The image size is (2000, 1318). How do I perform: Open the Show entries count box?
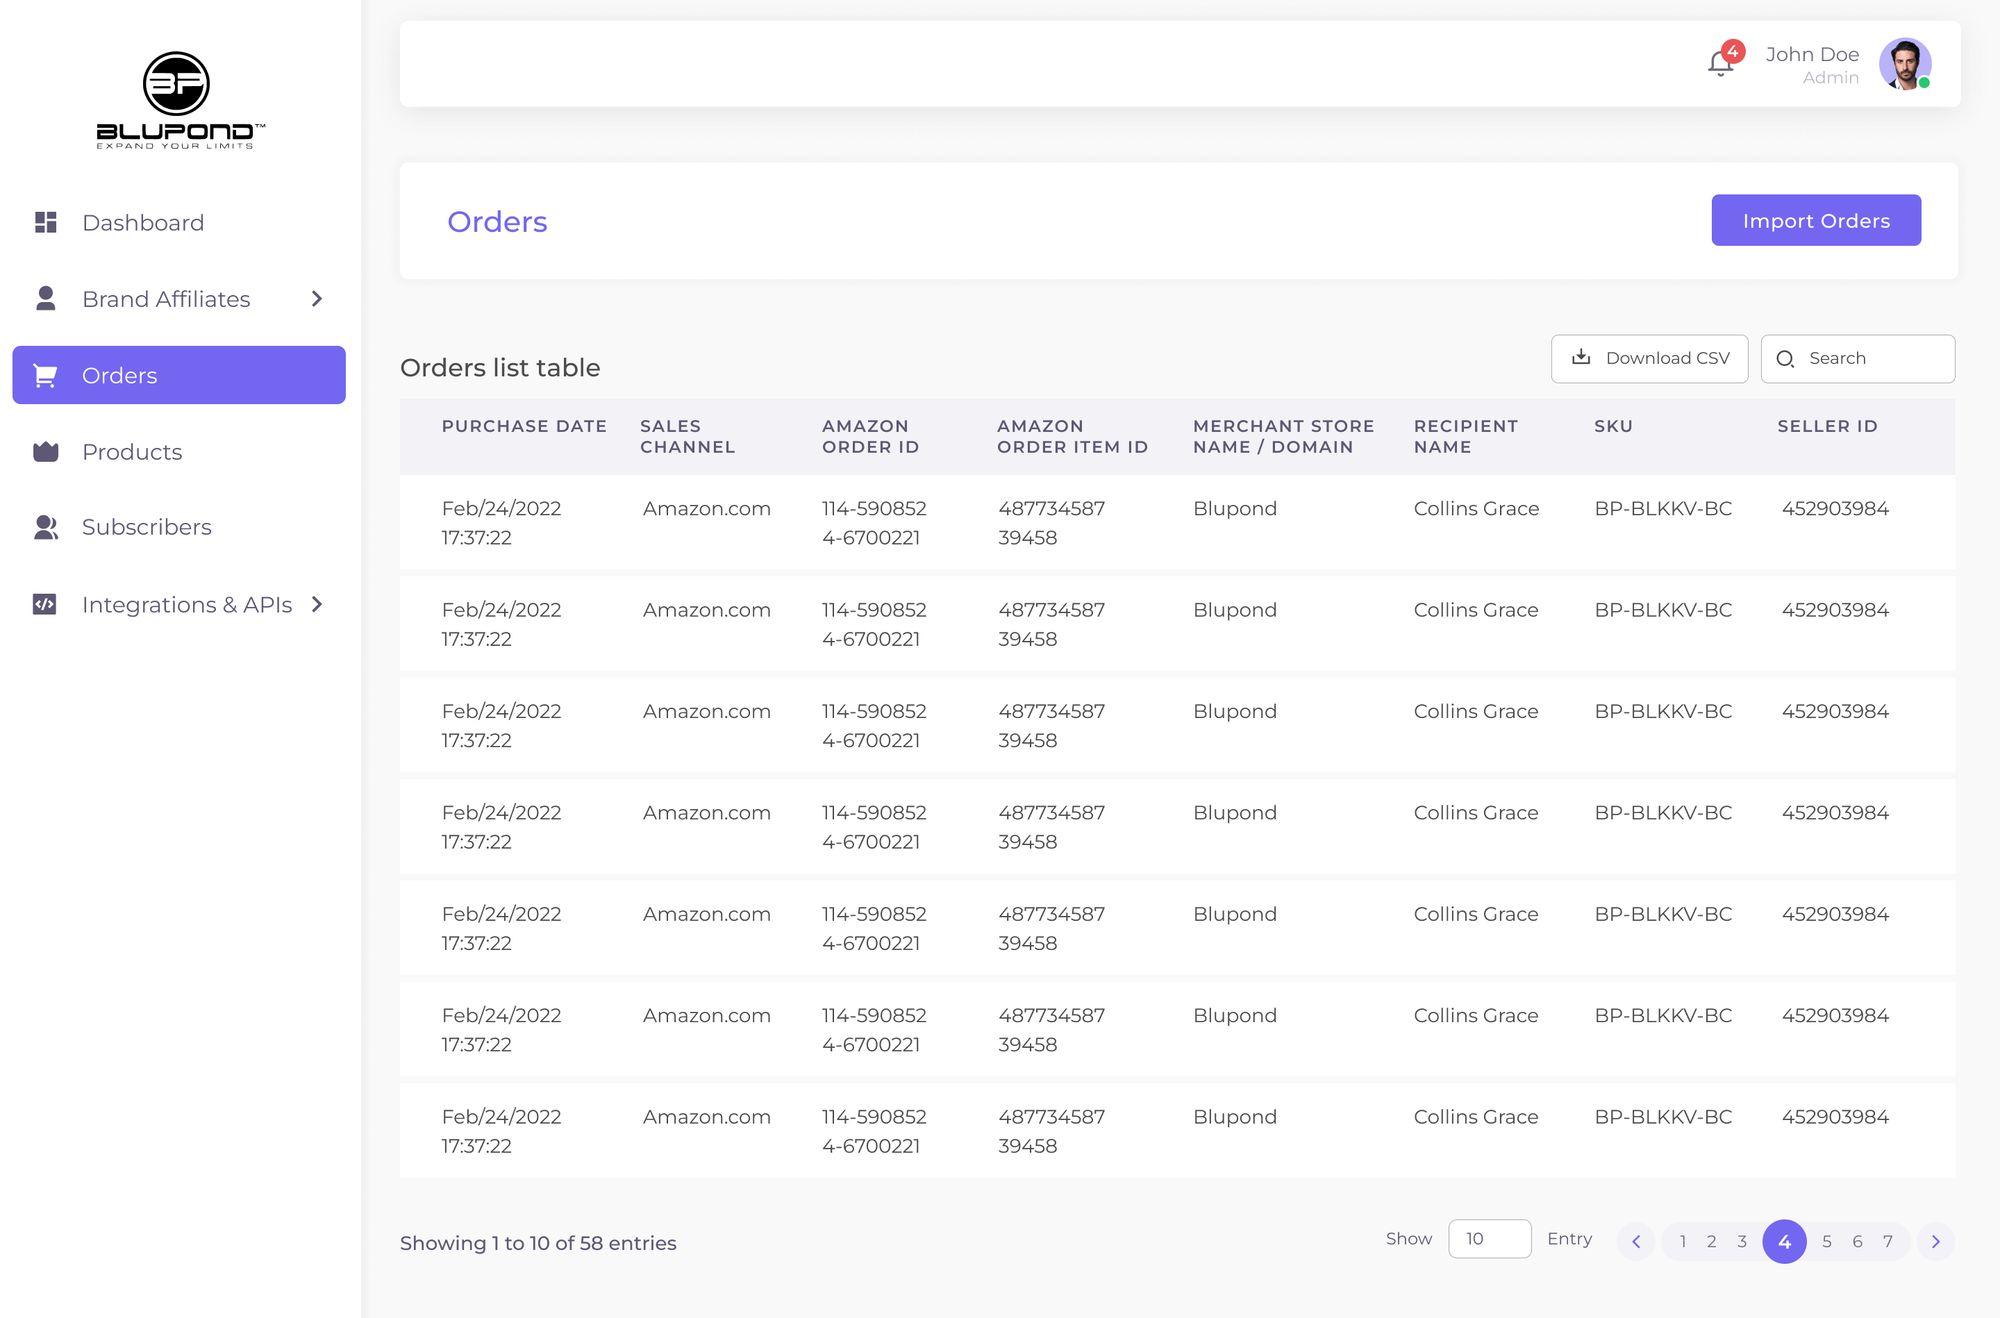[x=1489, y=1239]
